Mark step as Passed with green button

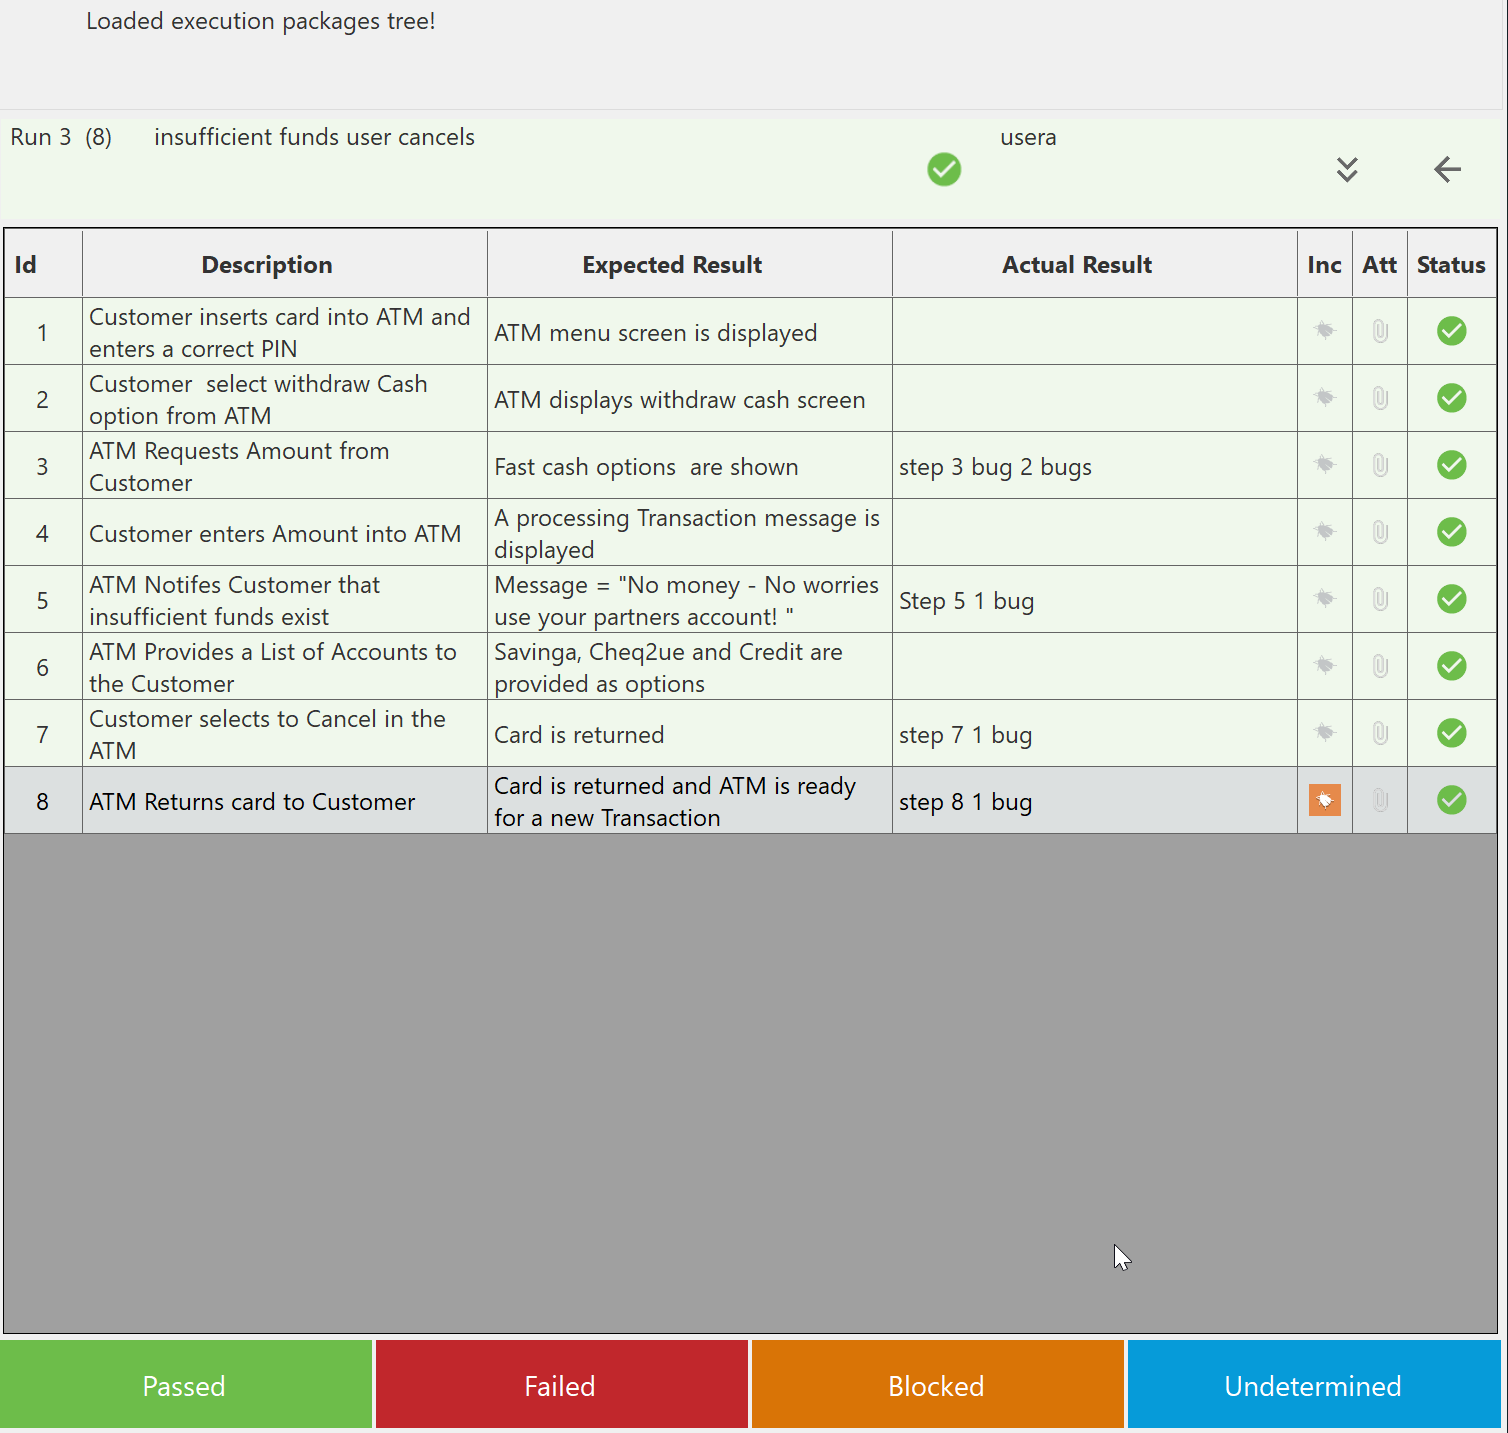[x=185, y=1385]
